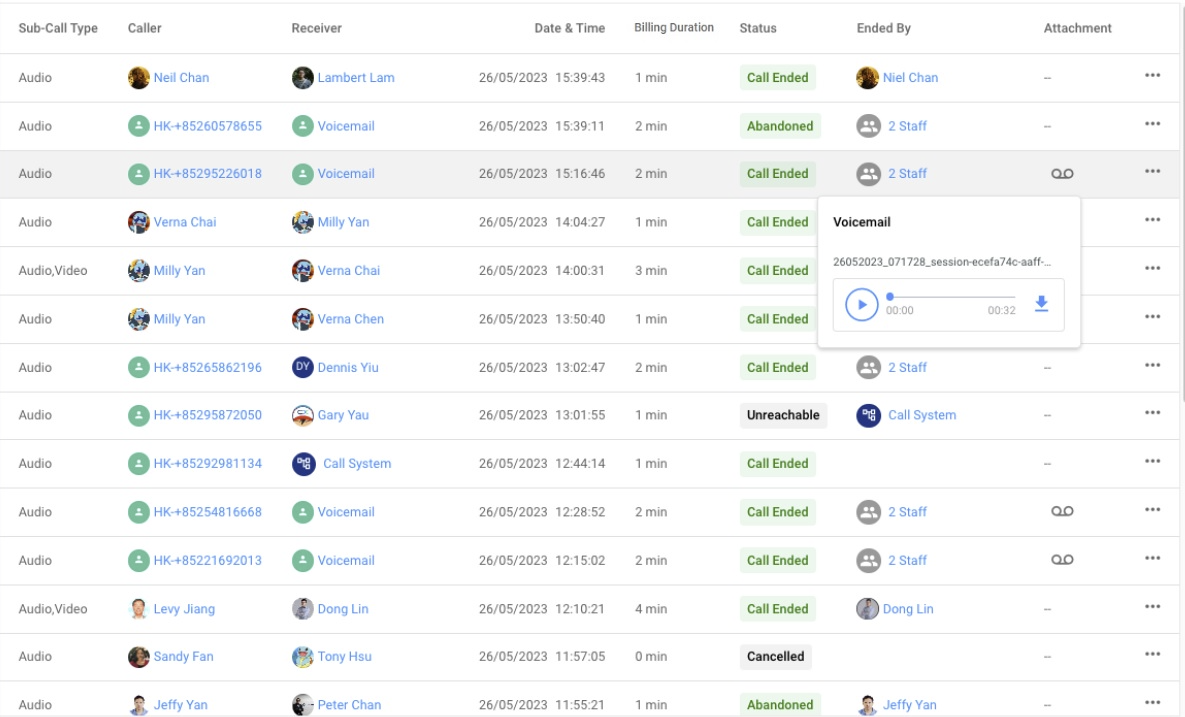Sort by the Billing Duration column header
The height and width of the screenshot is (717, 1185).
click(673, 27)
